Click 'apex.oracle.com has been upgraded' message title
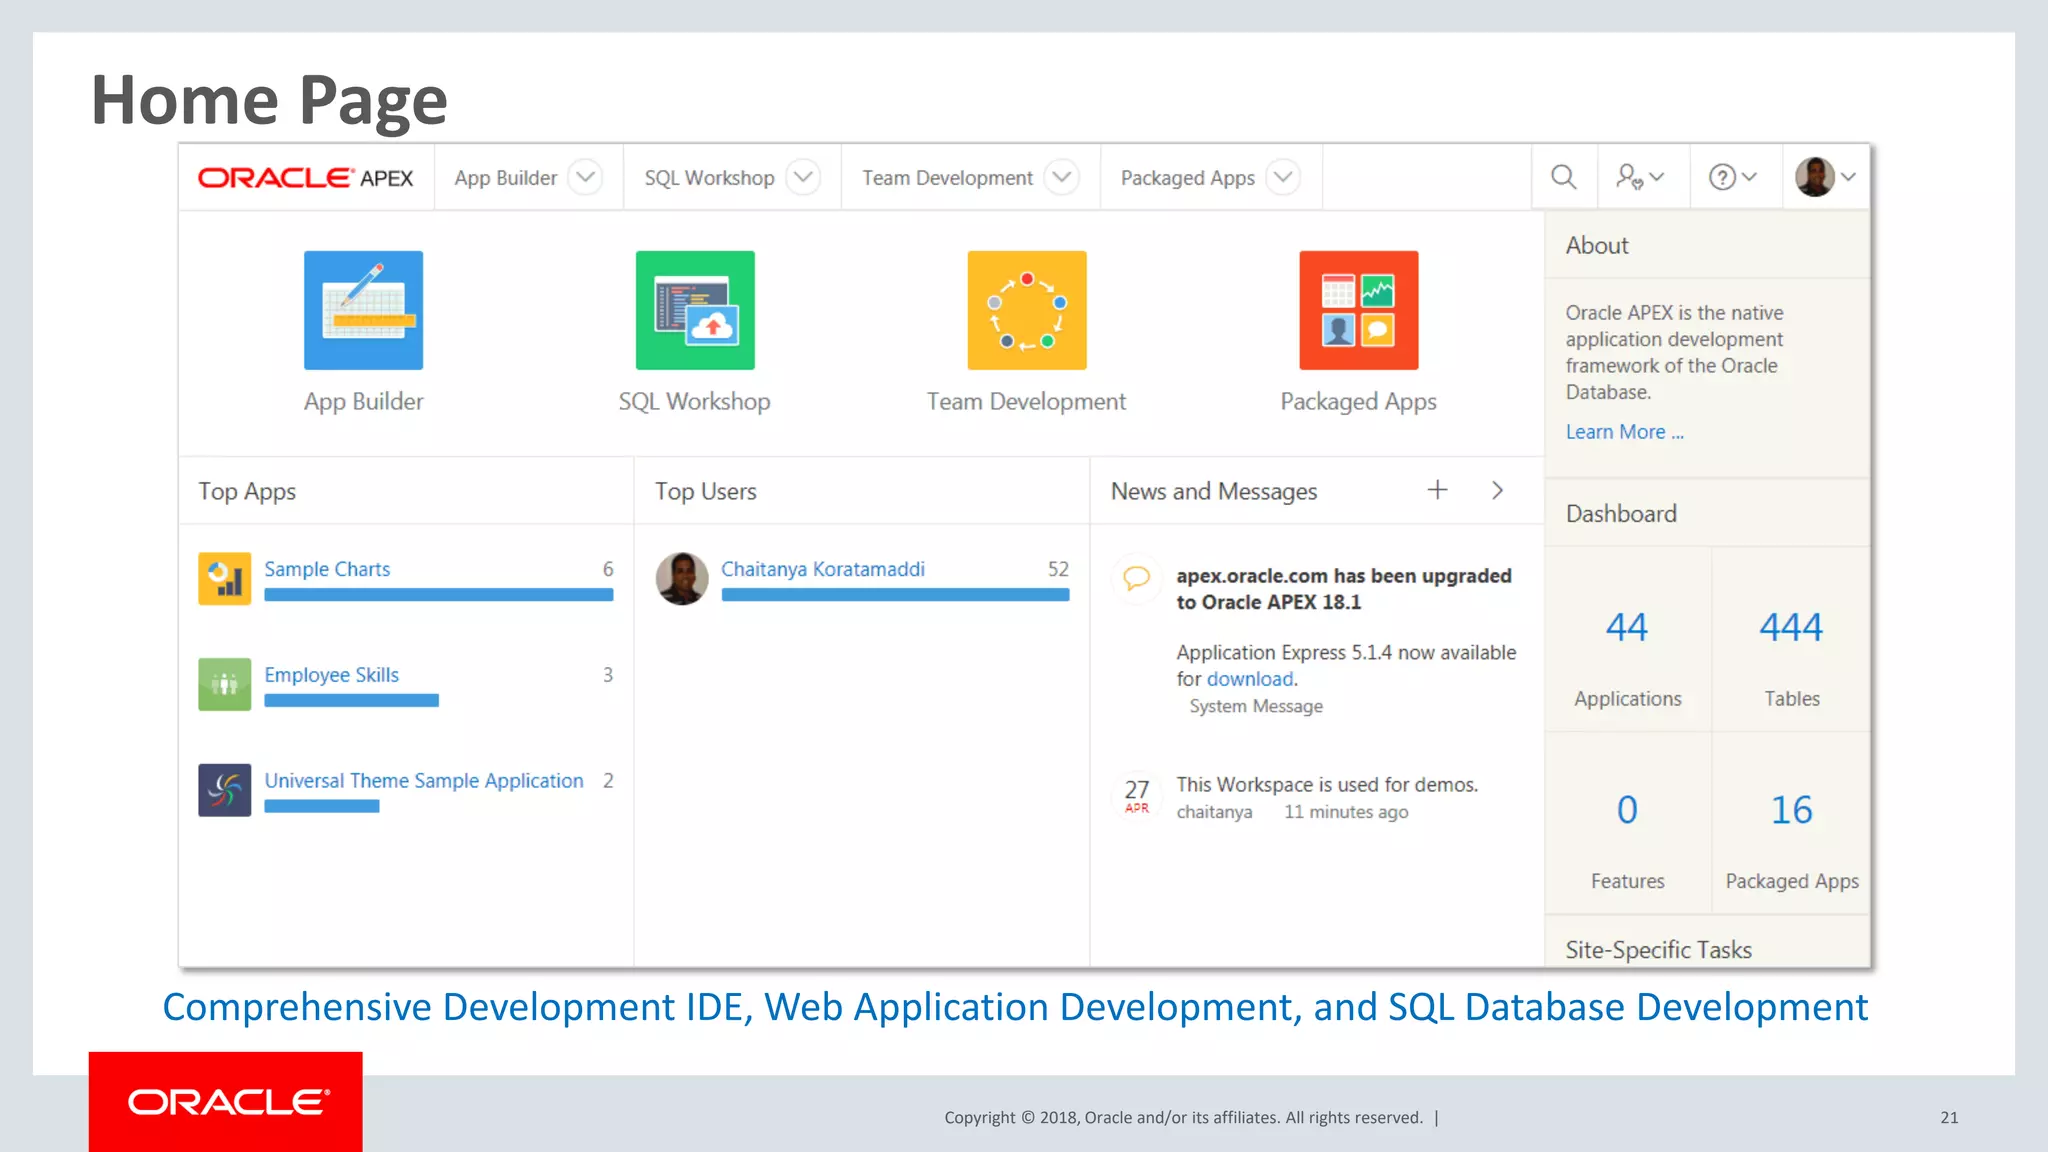The height and width of the screenshot is (1152, 2048). [1343, 589]
